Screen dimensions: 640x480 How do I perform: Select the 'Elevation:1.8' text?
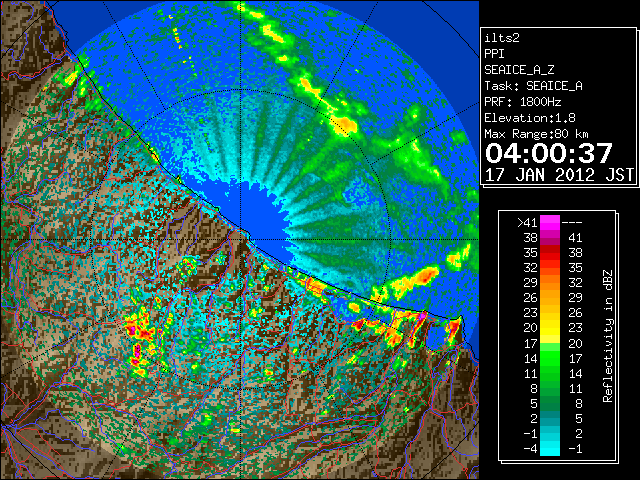point(530,118)
